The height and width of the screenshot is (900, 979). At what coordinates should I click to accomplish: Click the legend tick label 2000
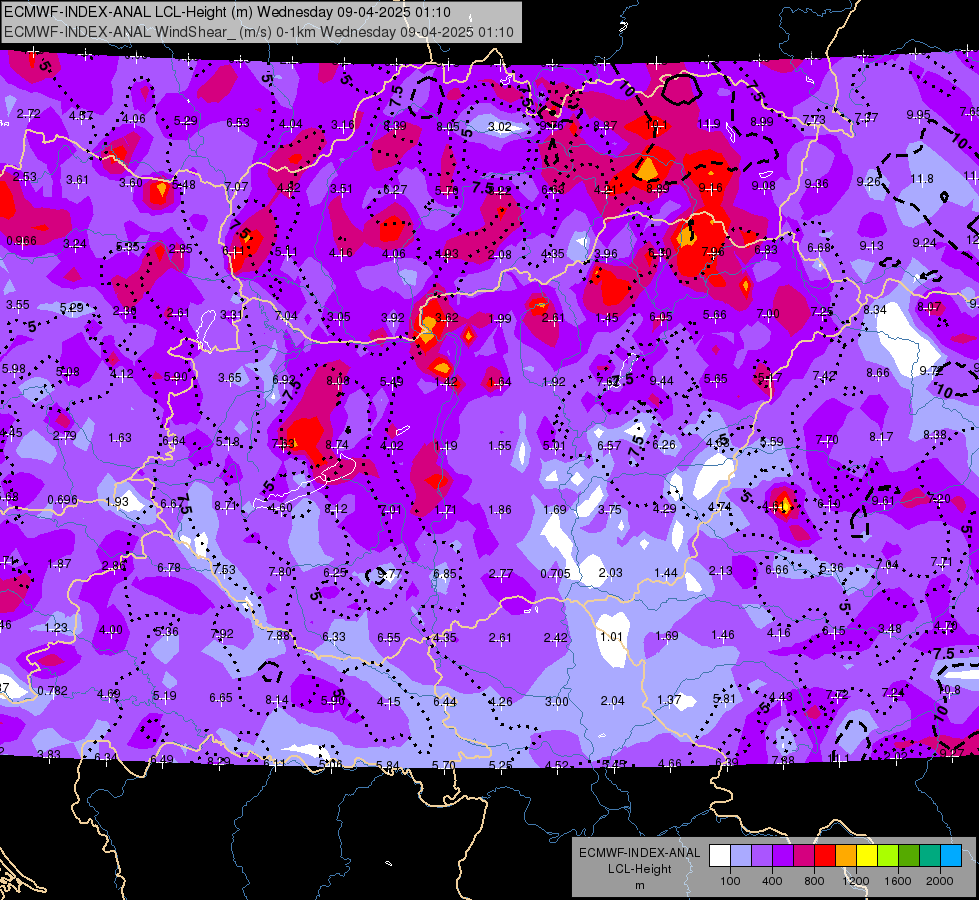click(940, 881)
